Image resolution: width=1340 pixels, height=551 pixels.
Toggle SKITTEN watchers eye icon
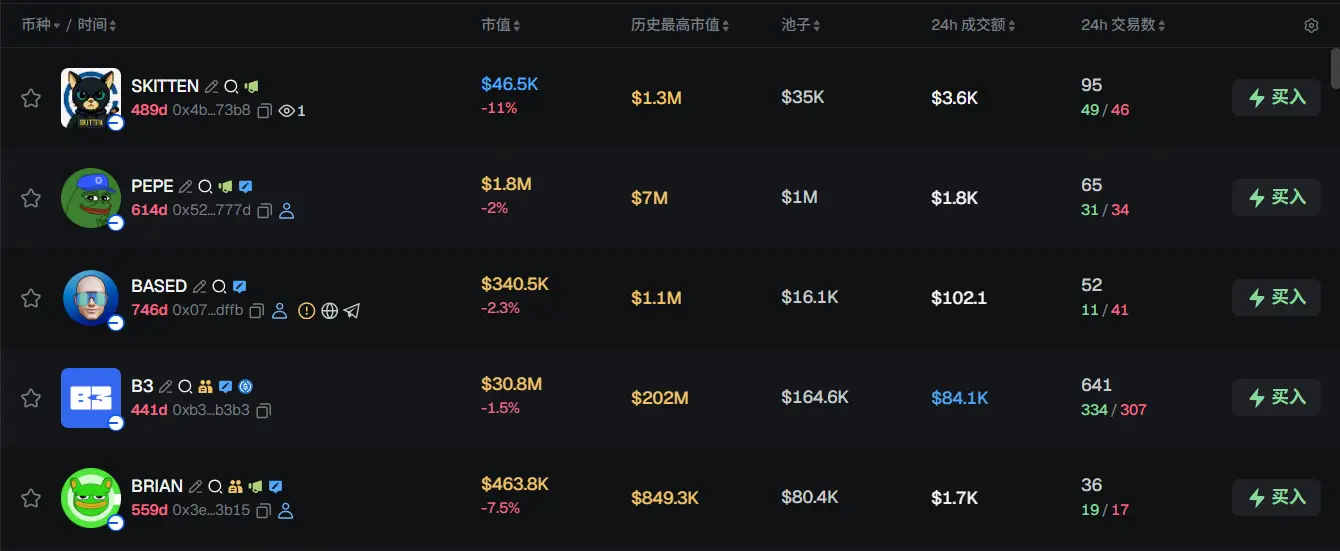288,111
